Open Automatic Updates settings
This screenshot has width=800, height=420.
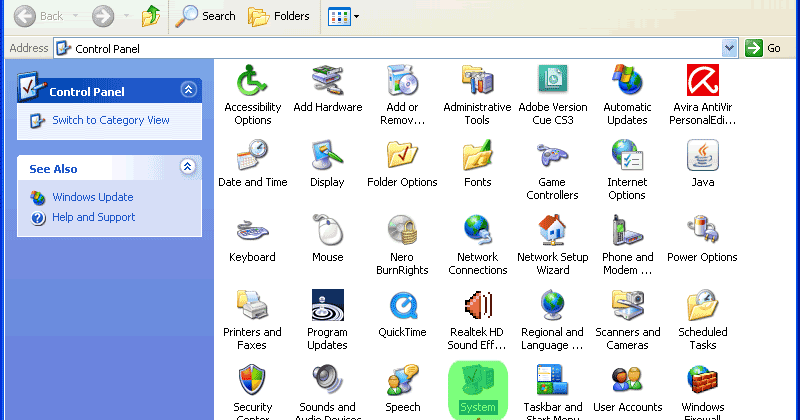tap(627, 95)
